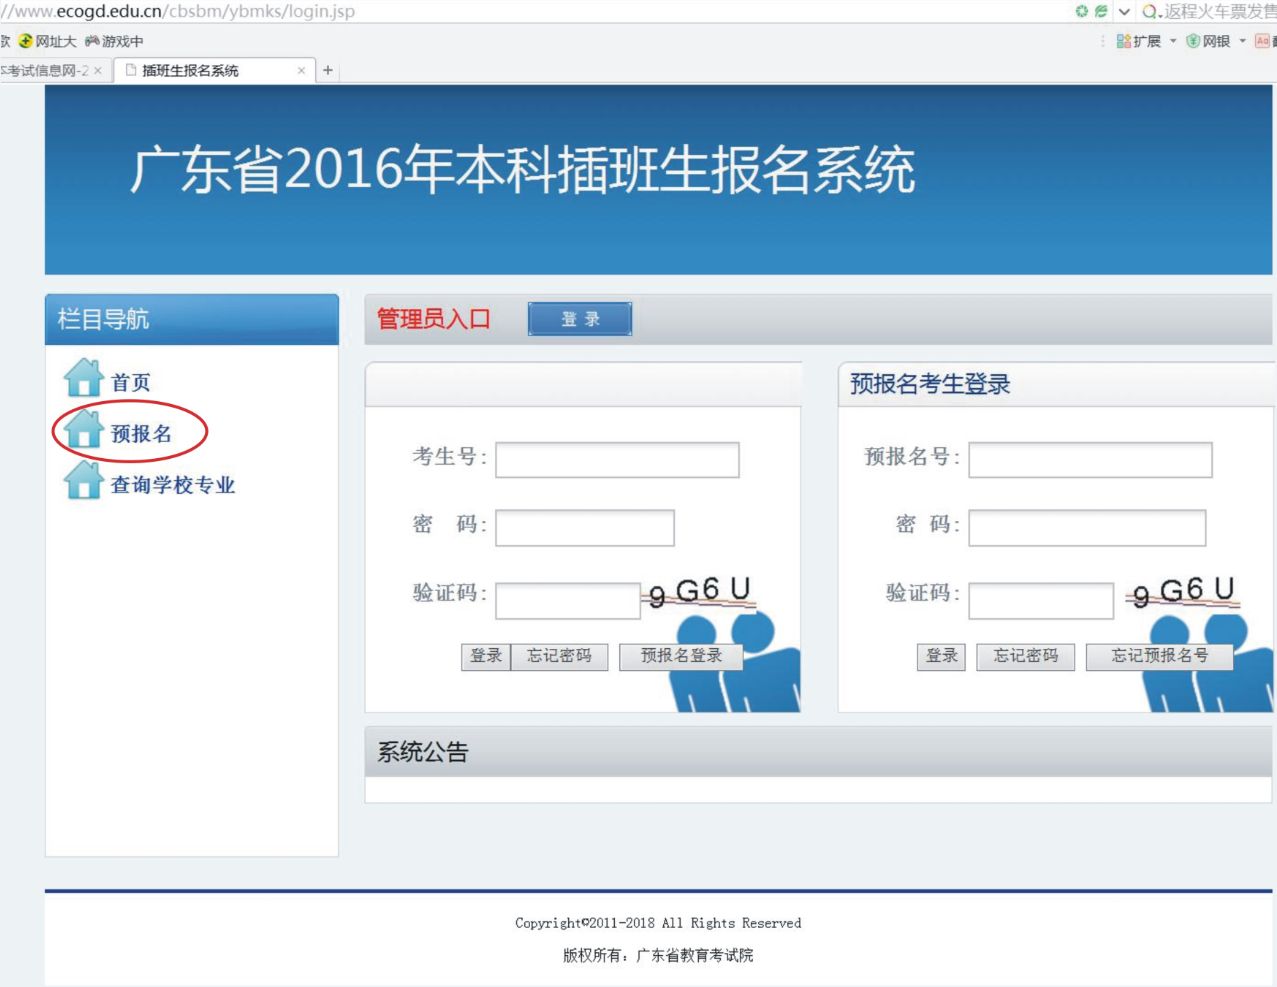Open the 预报名 navigation link
Image resolution: width=1277 pixels, height=987 pixels.
(141, 434)
